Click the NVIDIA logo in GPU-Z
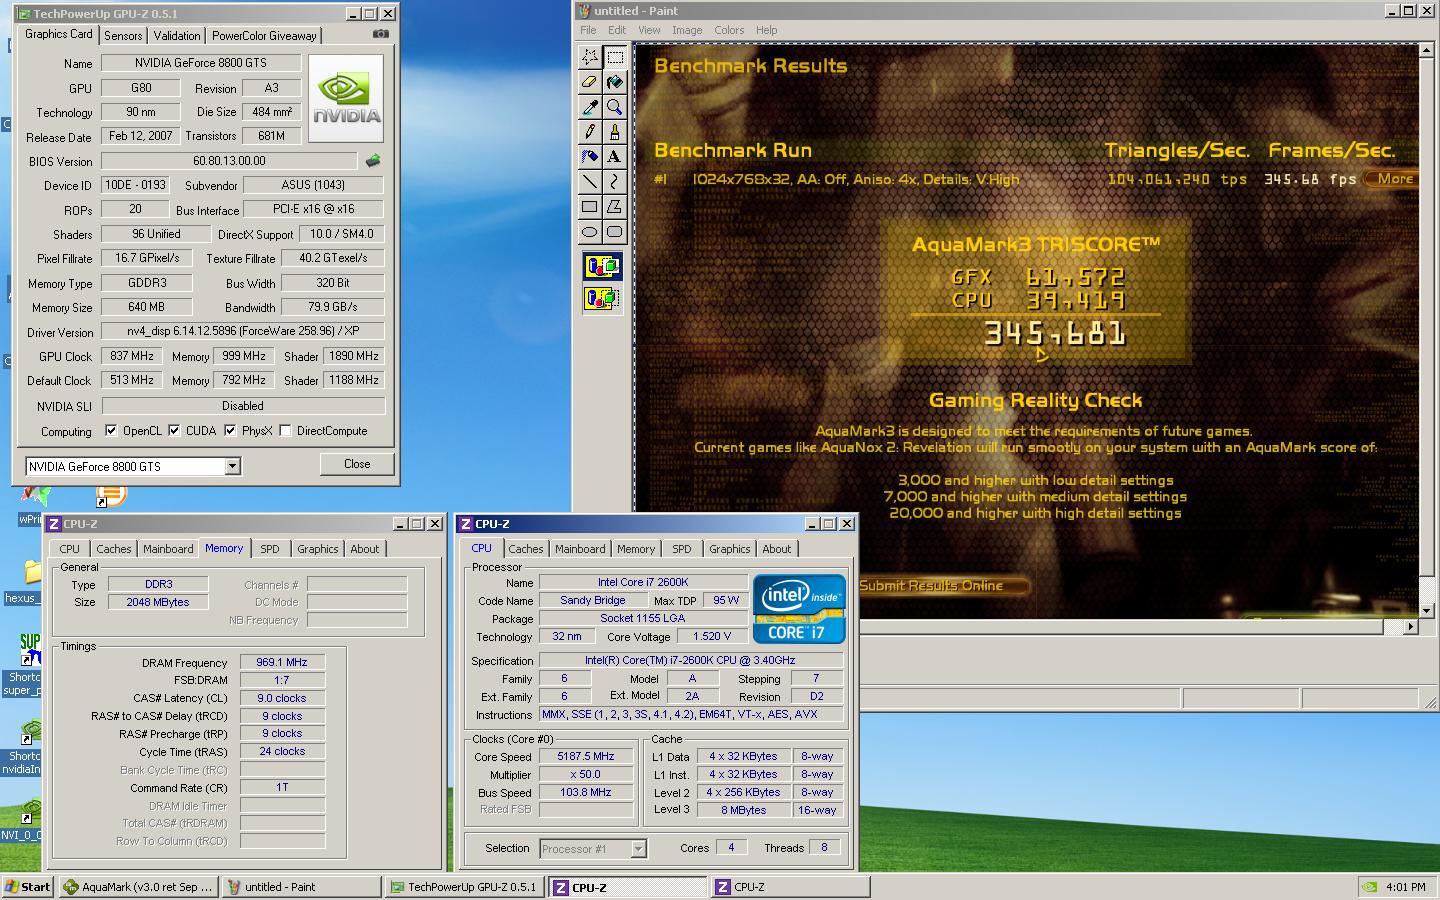1440x900 pixels. coord(346,98)
